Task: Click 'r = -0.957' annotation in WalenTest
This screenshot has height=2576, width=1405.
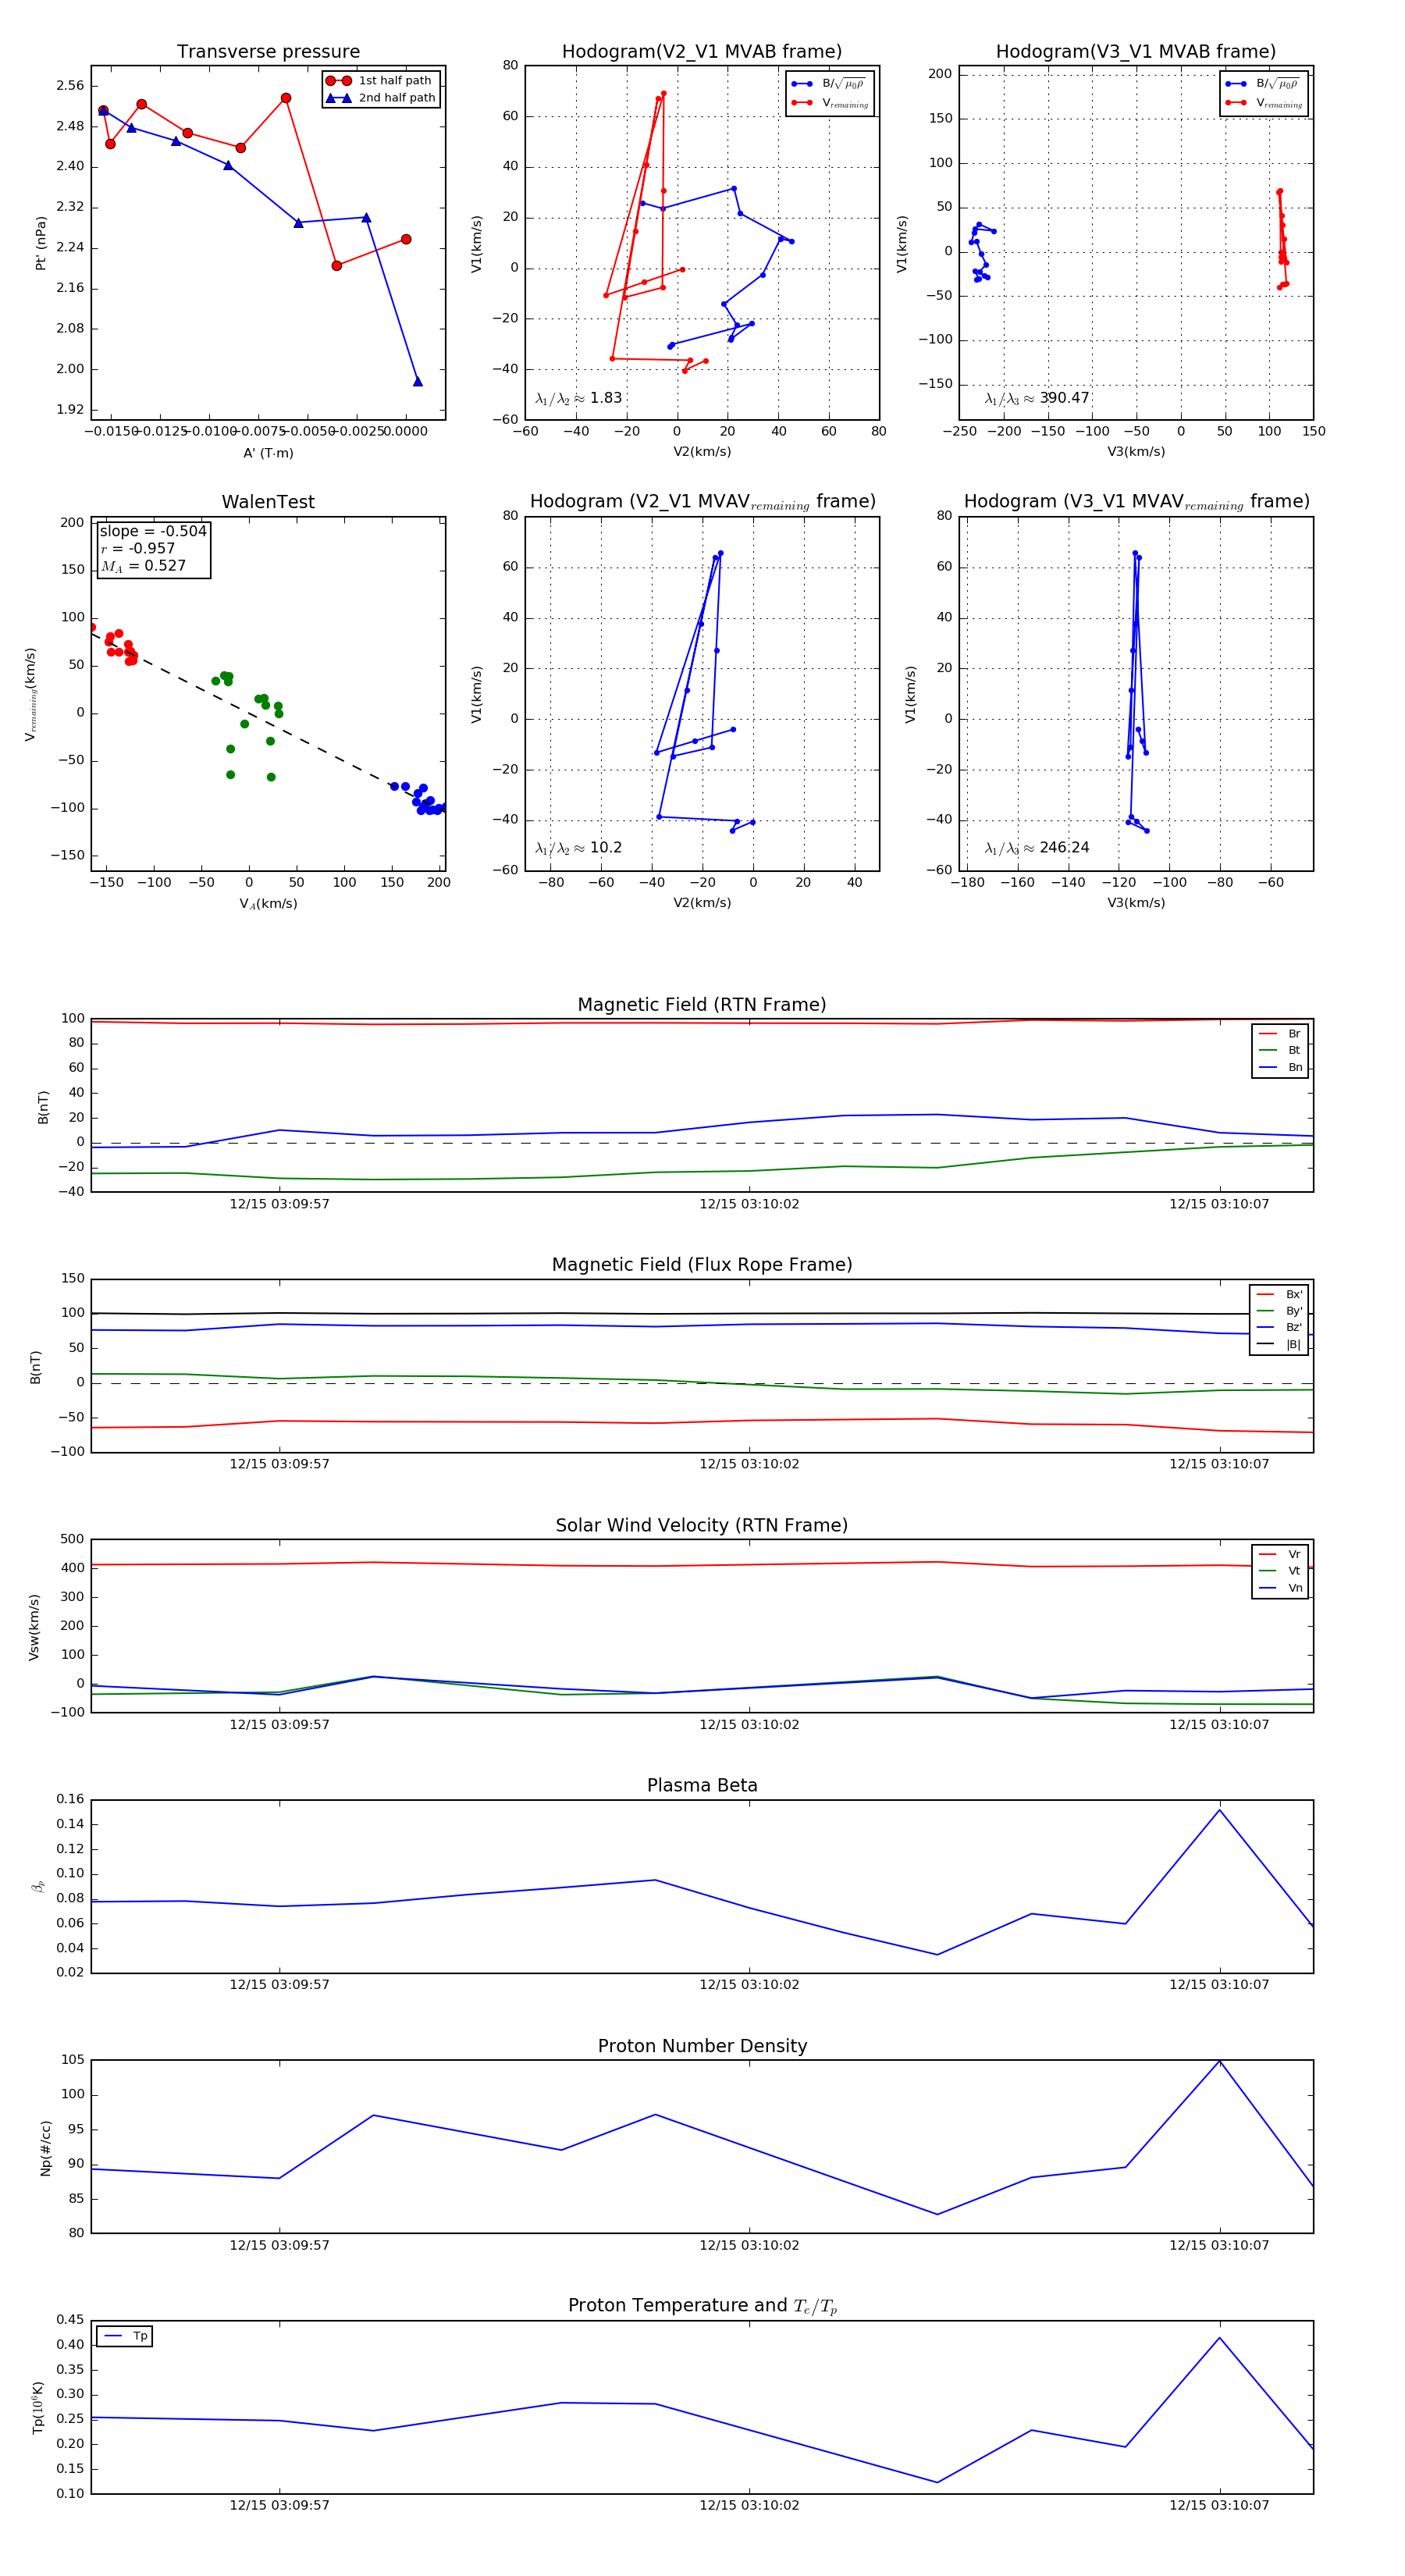Action: tap(137, 548)
